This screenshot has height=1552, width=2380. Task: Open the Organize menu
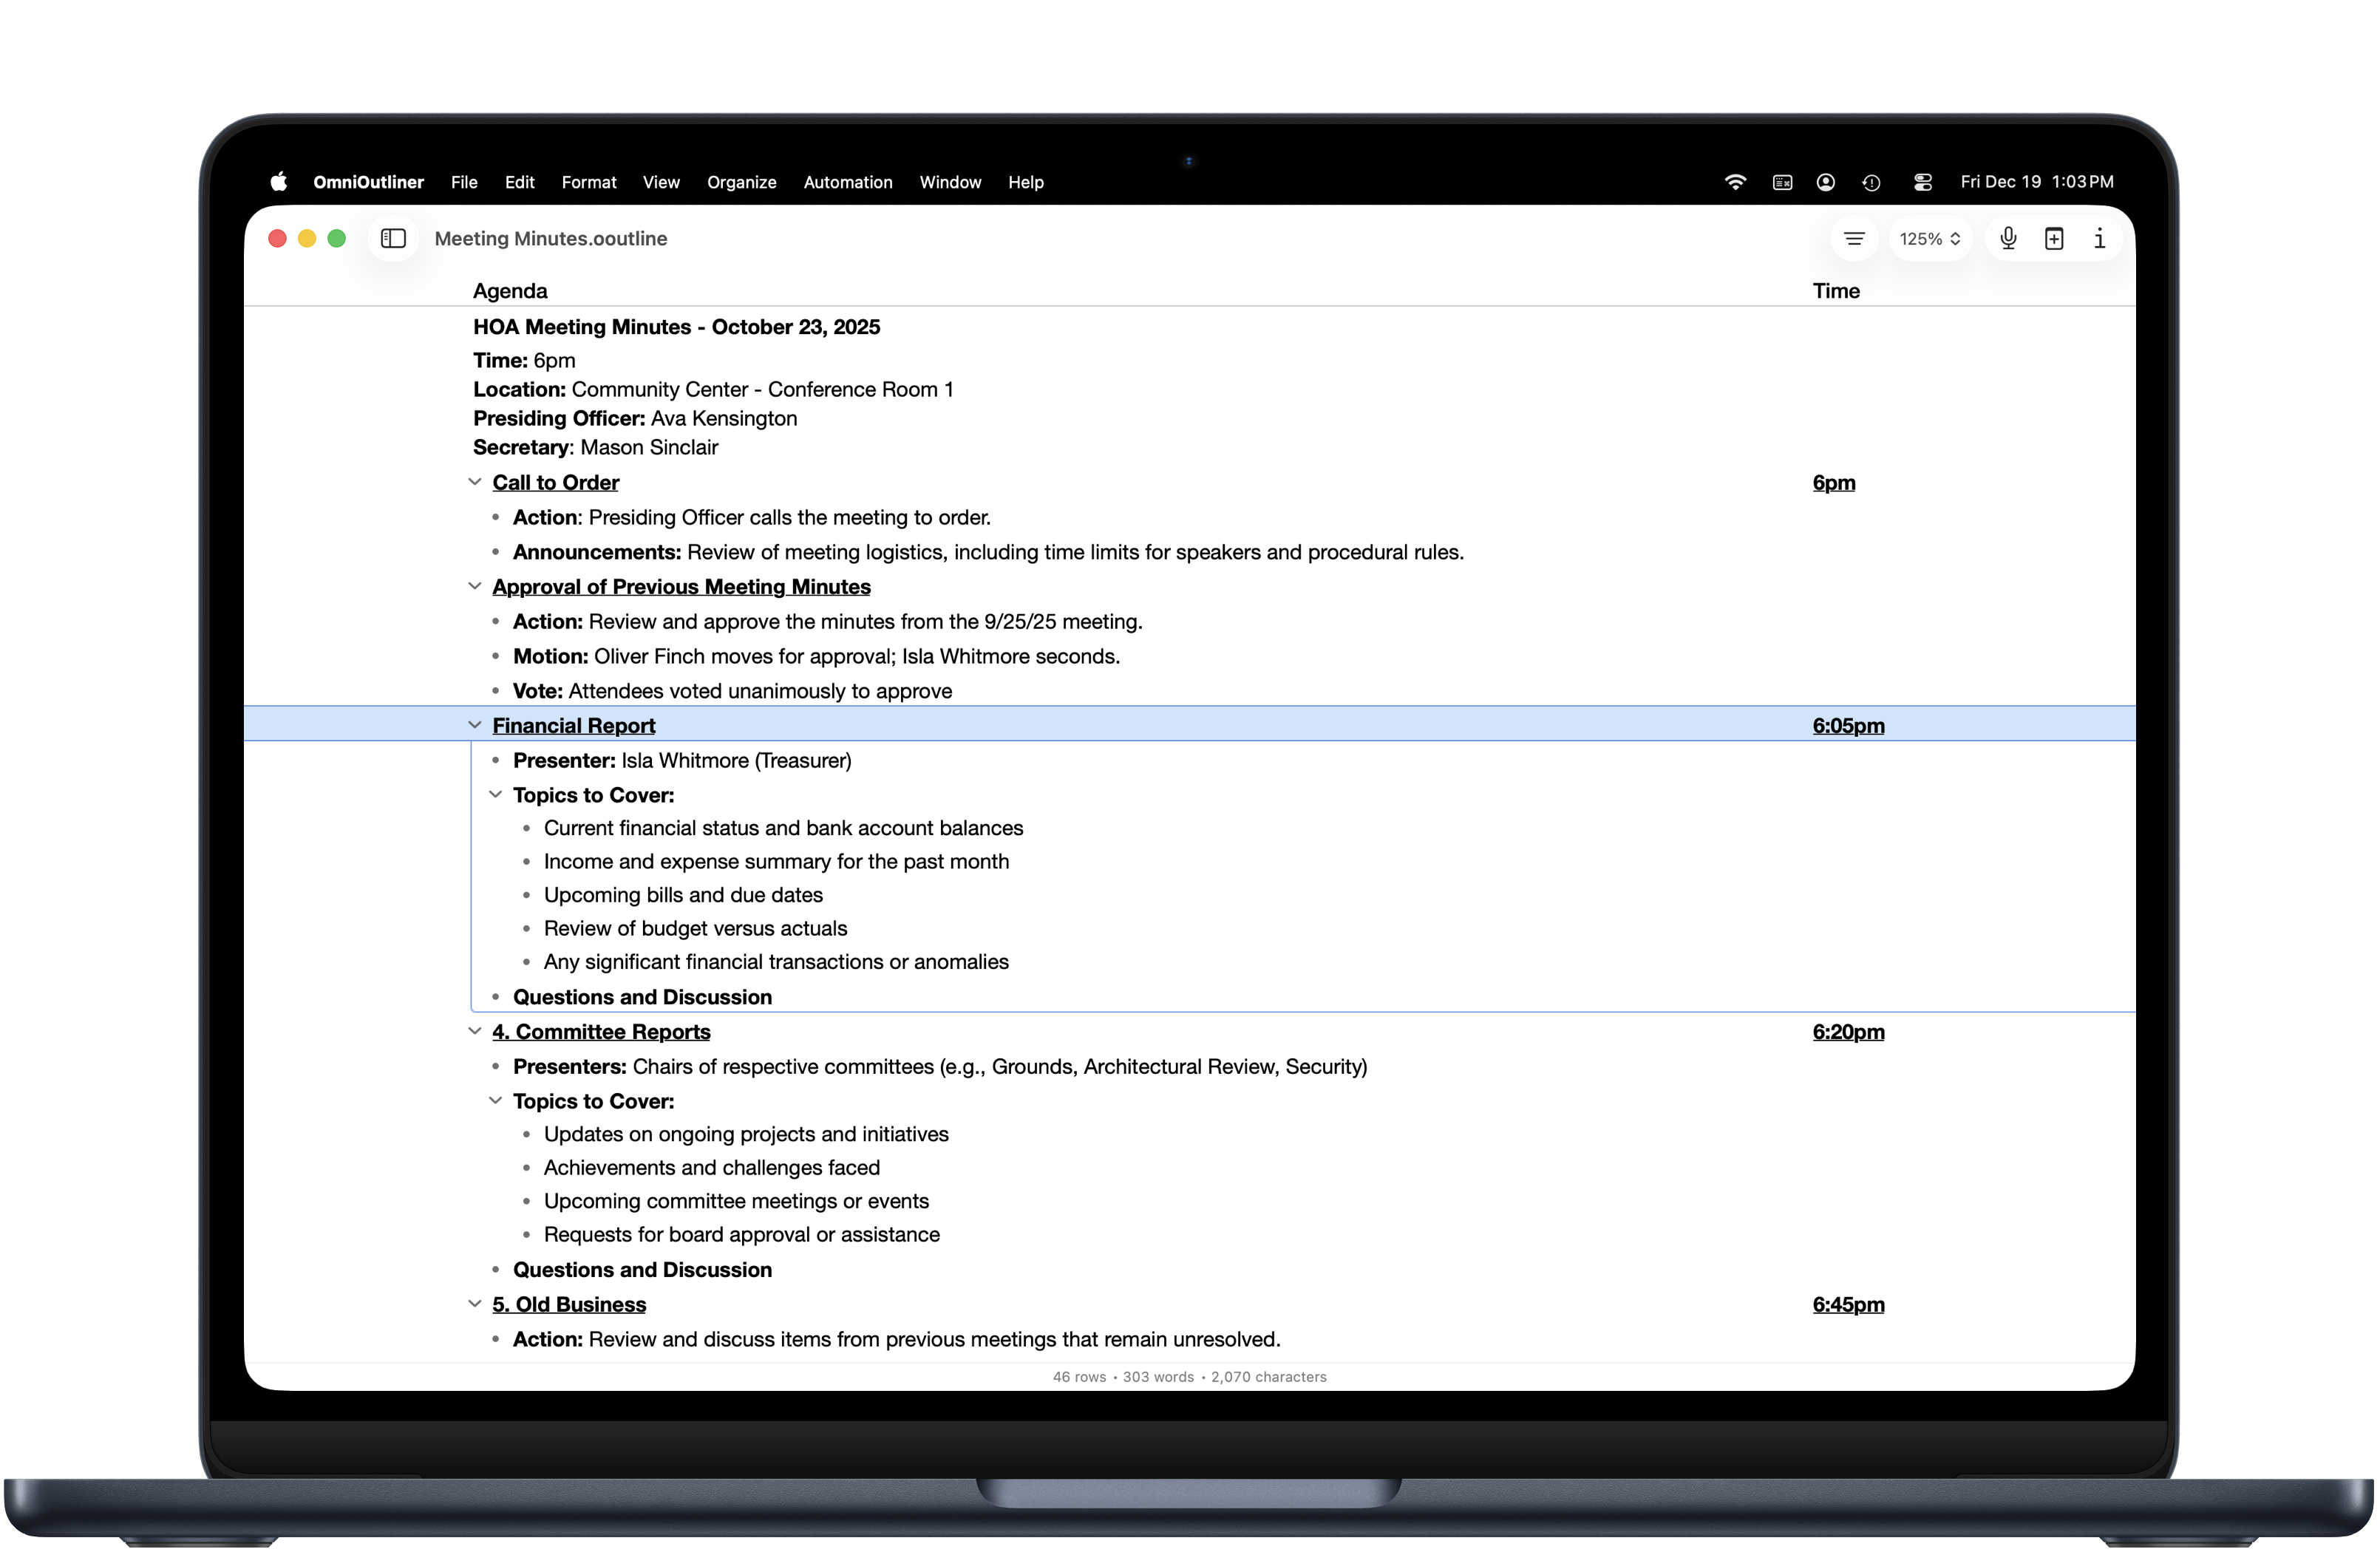[x=741, y=182]
